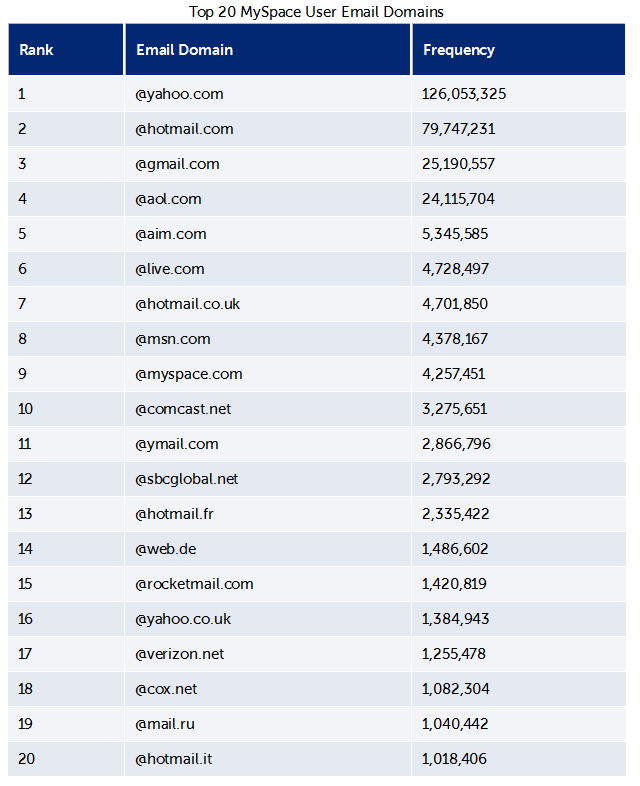Click the table title text

[x=316, y=12]
